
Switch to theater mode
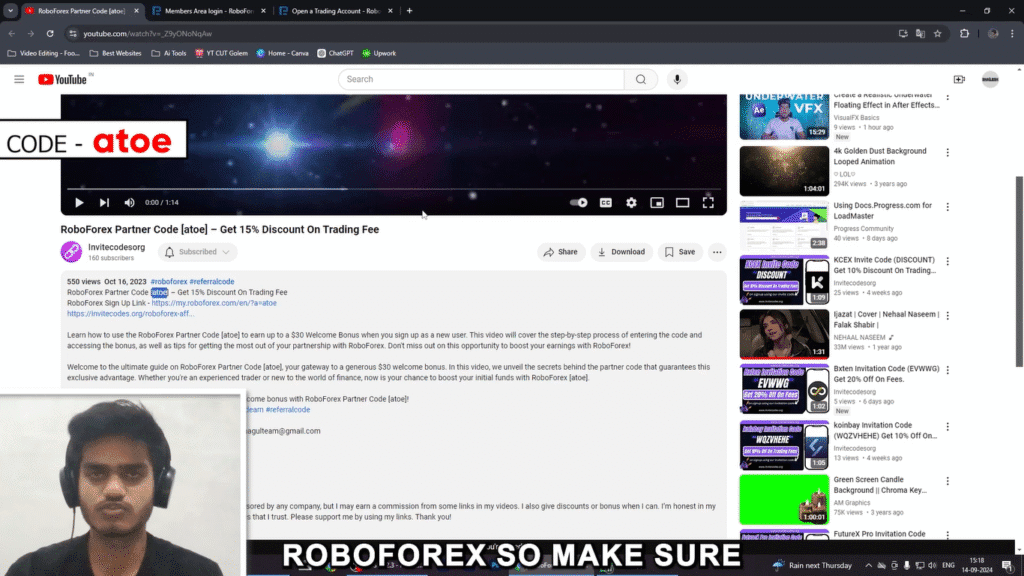click(x=682, y=202)
